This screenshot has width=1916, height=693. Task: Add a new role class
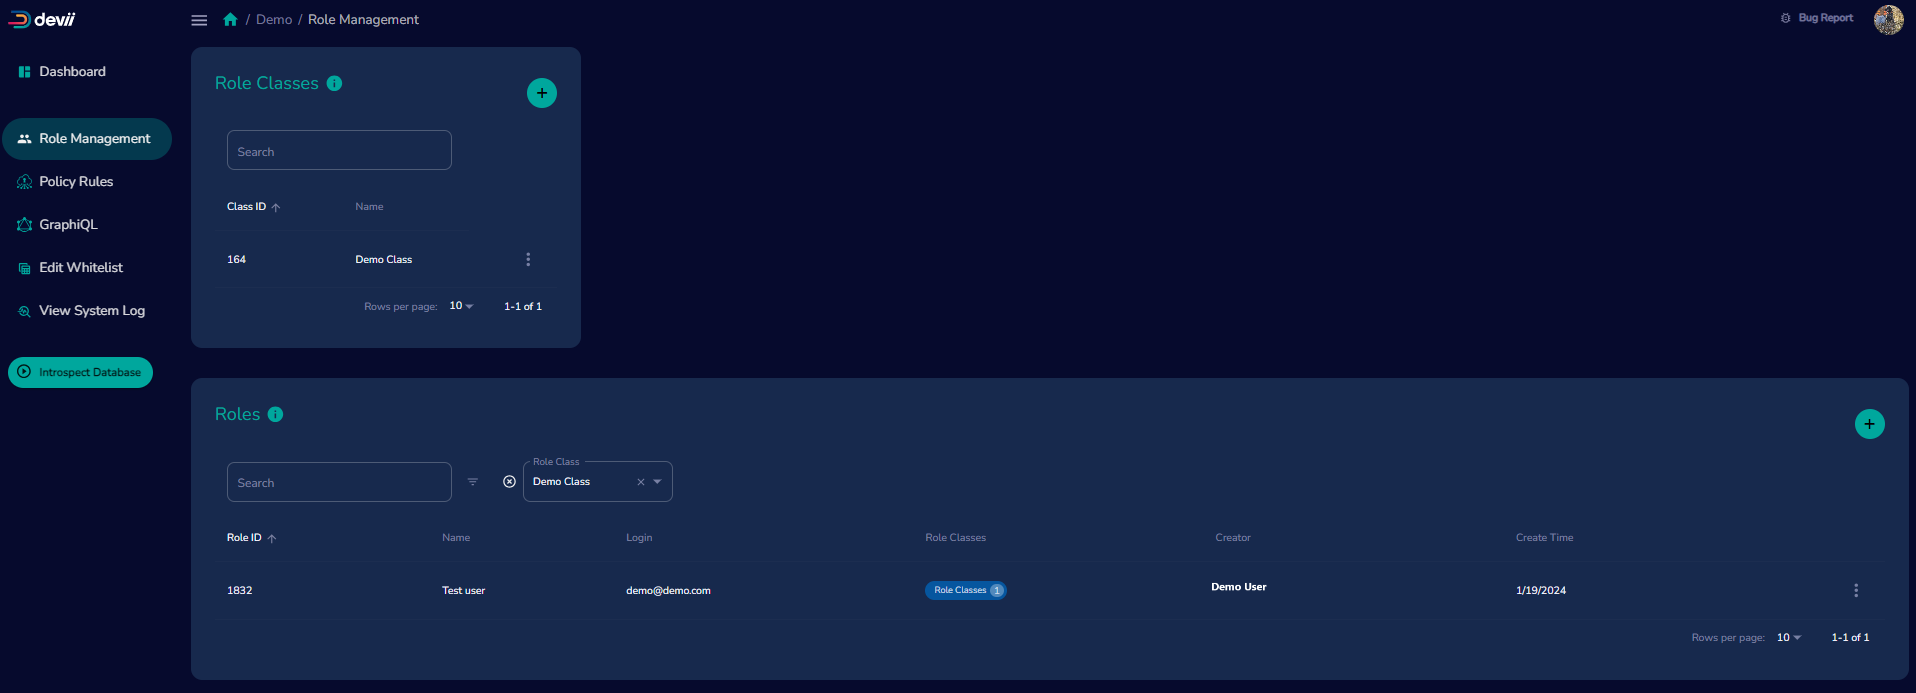541,93
